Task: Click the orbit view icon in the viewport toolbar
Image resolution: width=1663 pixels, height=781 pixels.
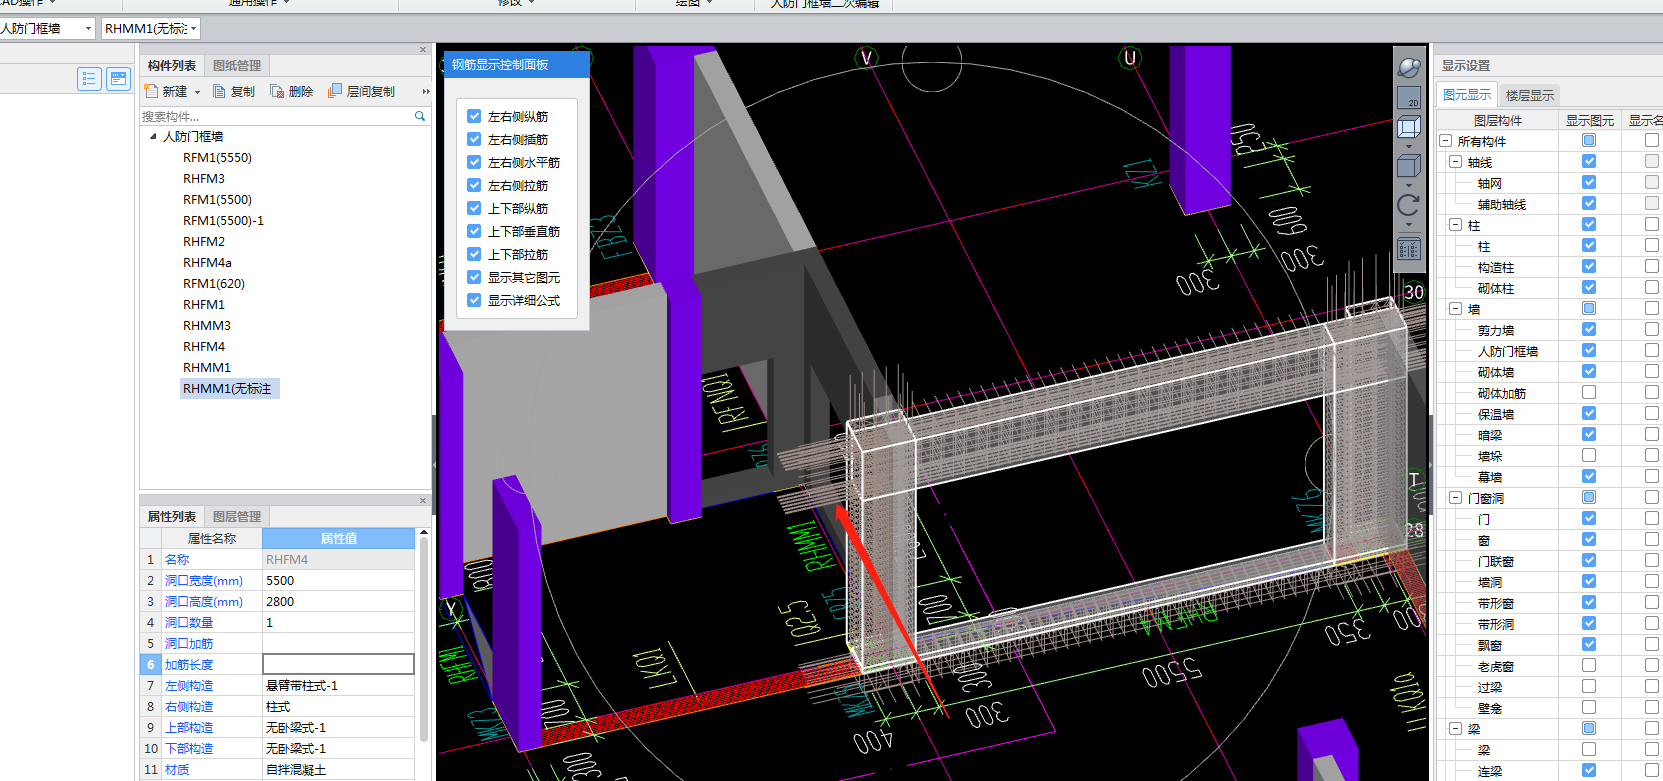Action: tap(1408, 67)
